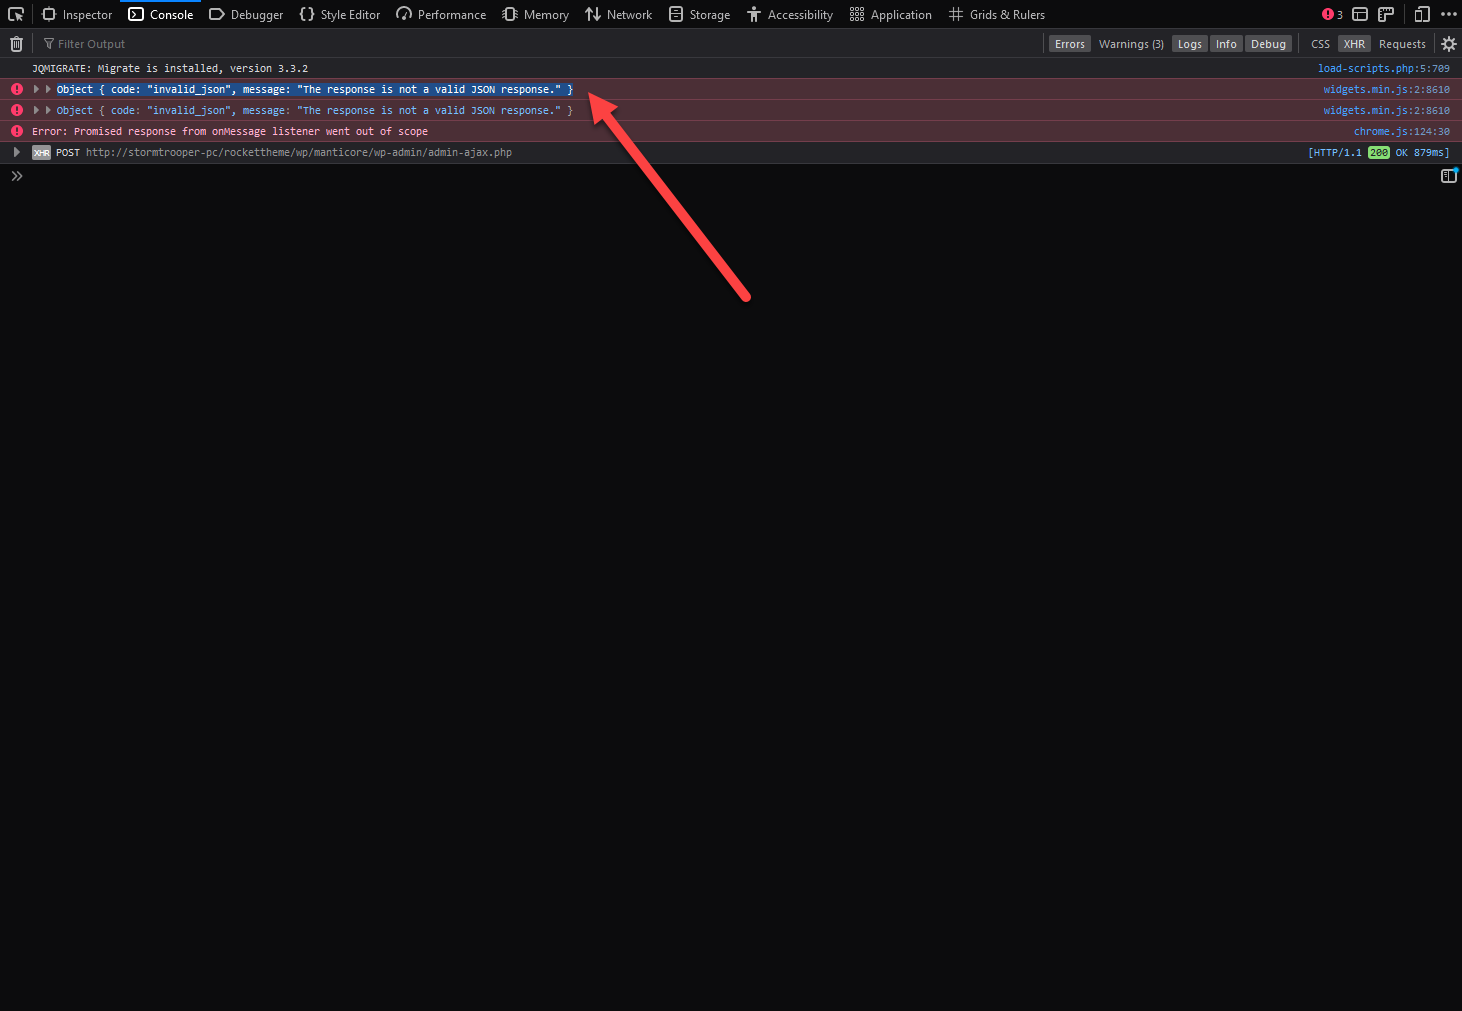This screenshot has height=1011, width=1462.
Task: Click the 200 status code badge
Action: [1379, 153]
